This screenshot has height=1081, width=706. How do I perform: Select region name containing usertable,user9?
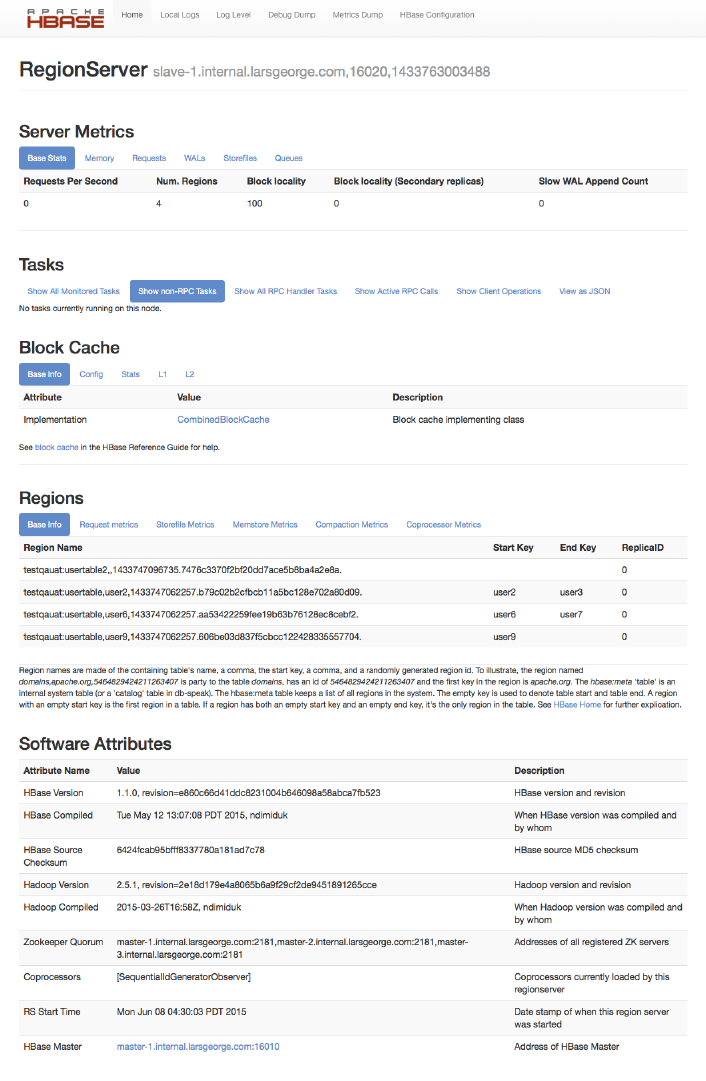[x=192, y=636]
